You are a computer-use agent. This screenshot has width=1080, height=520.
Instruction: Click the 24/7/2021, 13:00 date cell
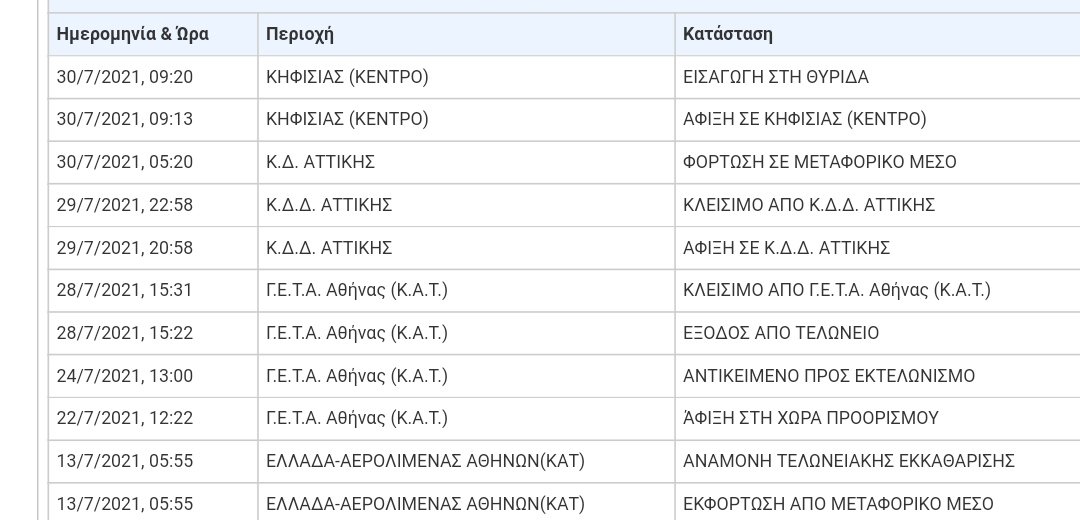coord(153,376)
